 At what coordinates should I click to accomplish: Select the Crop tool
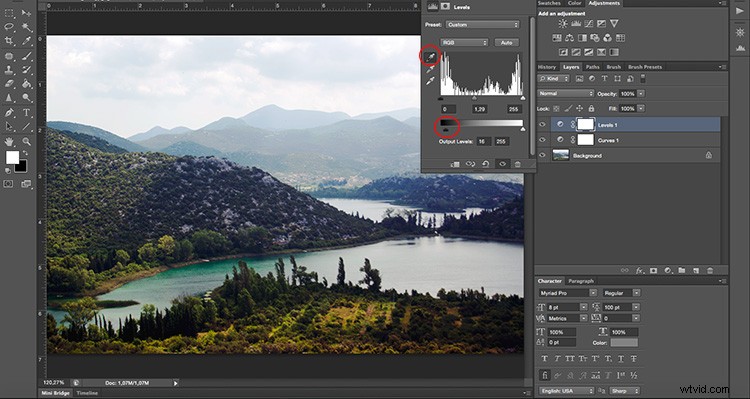(x=9, y=41)
